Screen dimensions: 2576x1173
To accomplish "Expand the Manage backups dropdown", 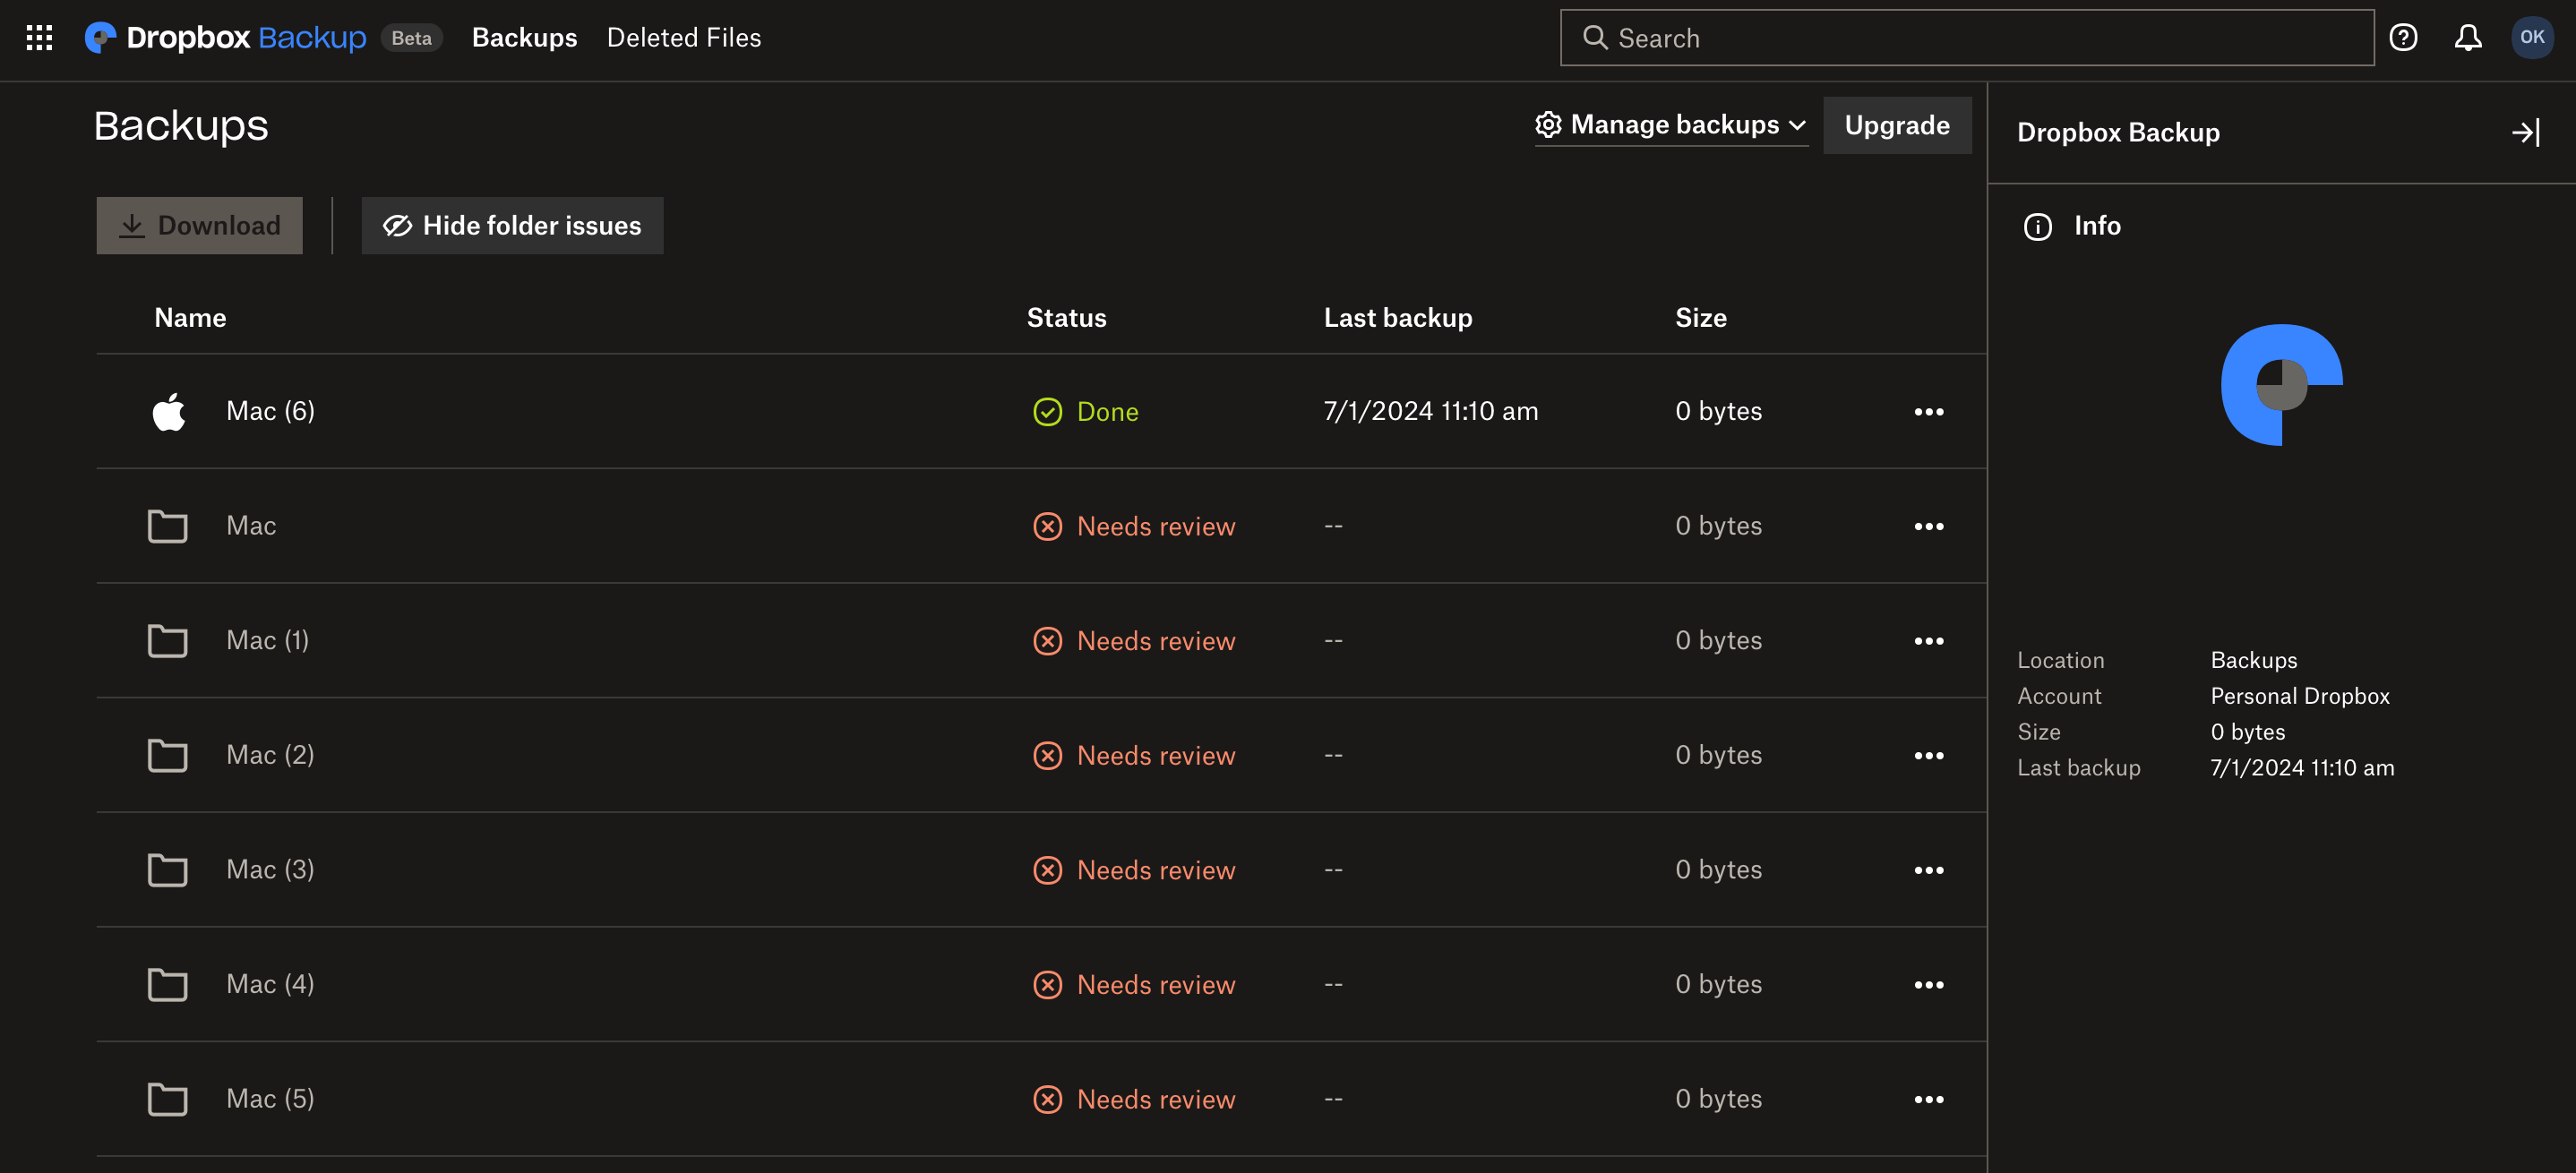I will (x=1671, y=125).
